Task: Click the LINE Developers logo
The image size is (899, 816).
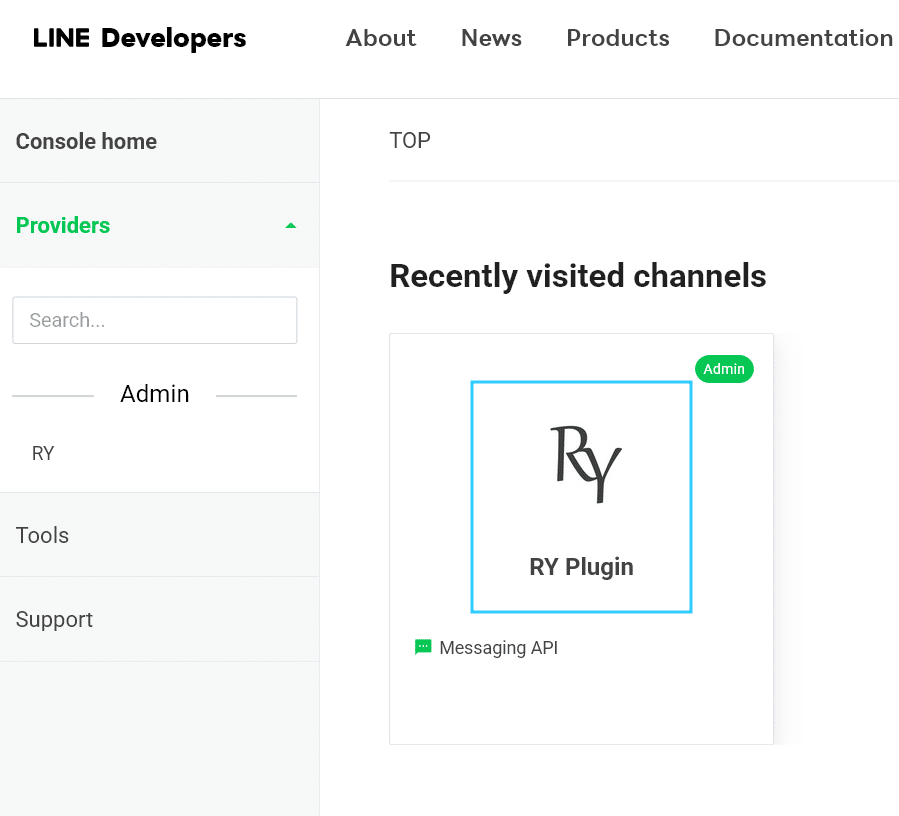Action: coord(139,39)
